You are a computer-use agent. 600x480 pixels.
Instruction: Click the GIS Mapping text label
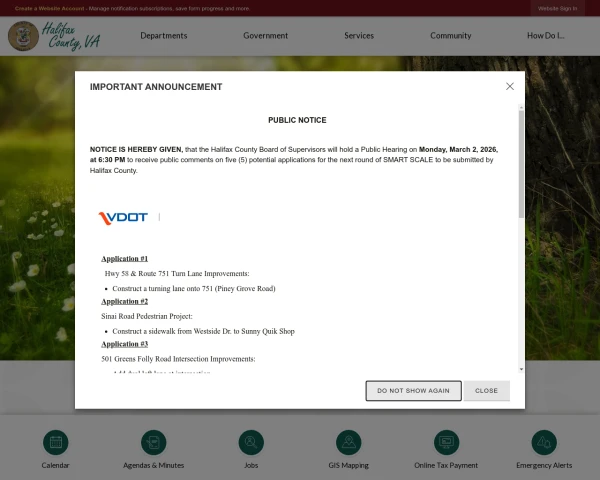349,465
